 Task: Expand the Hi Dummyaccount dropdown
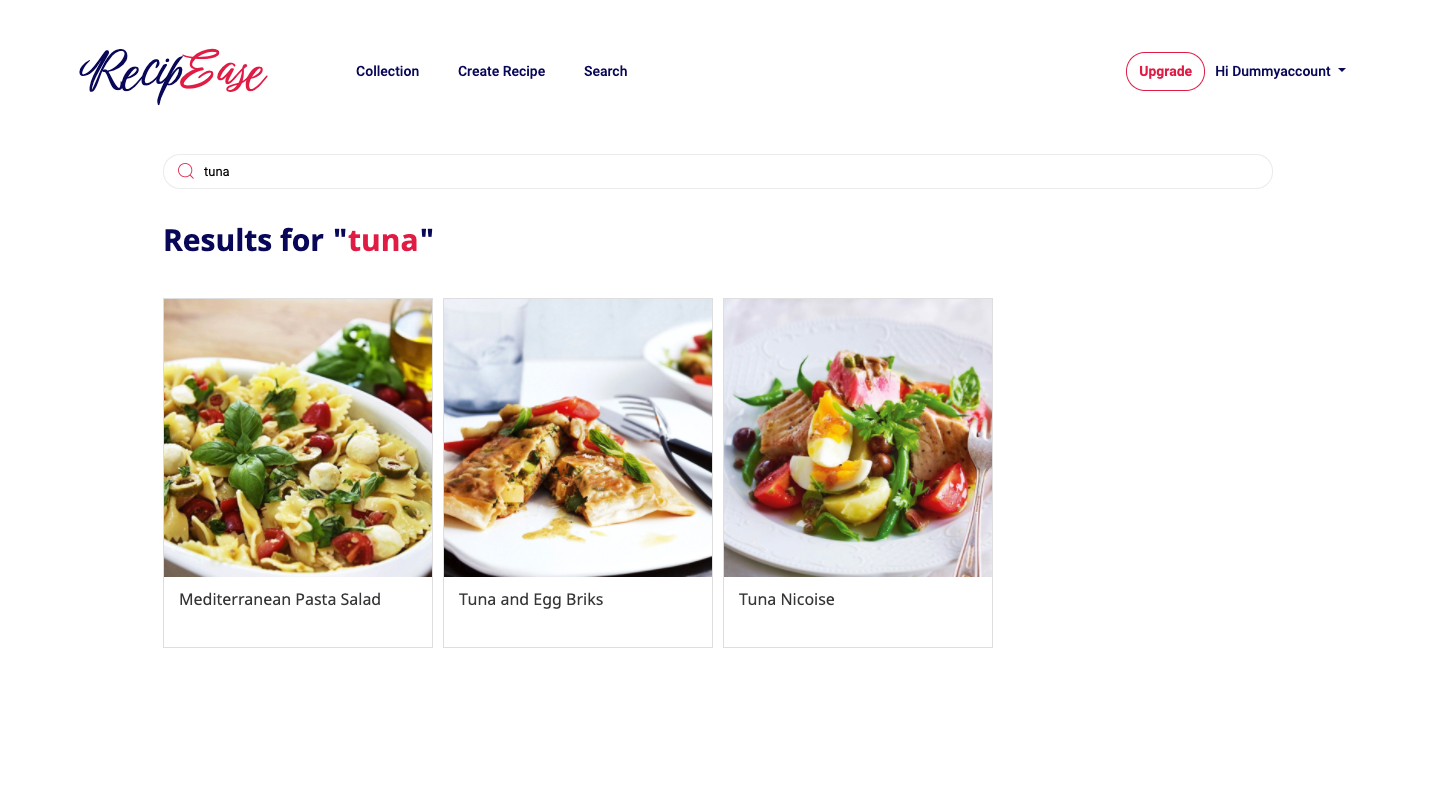coord(1280,71)
